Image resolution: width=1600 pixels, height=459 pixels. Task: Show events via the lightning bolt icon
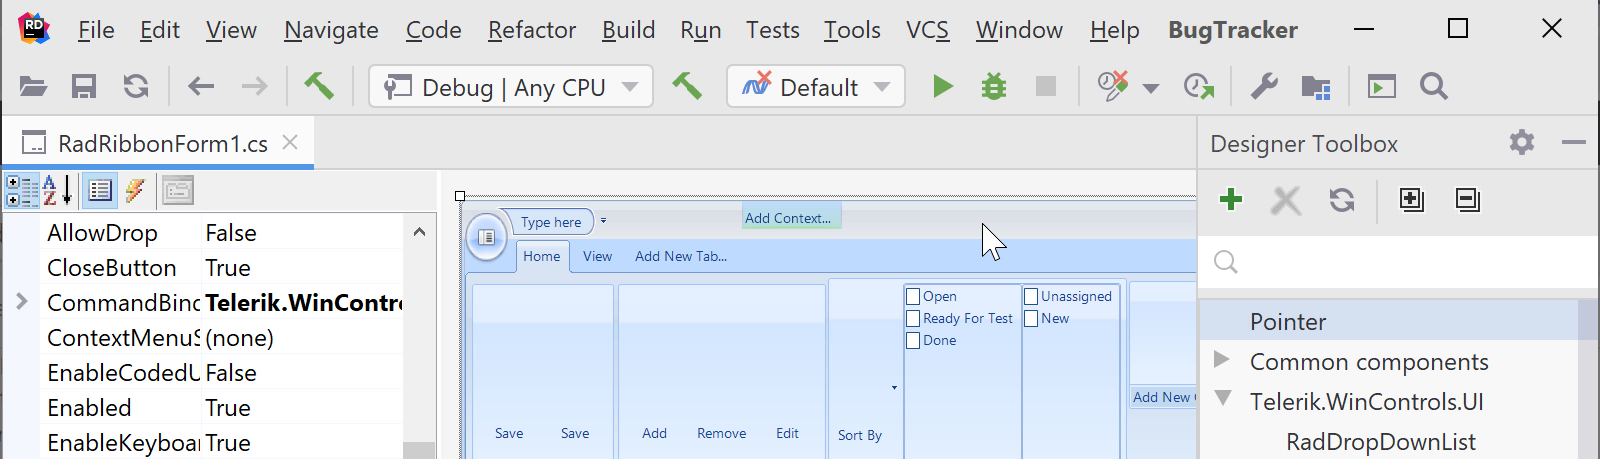tap(136, 190)
